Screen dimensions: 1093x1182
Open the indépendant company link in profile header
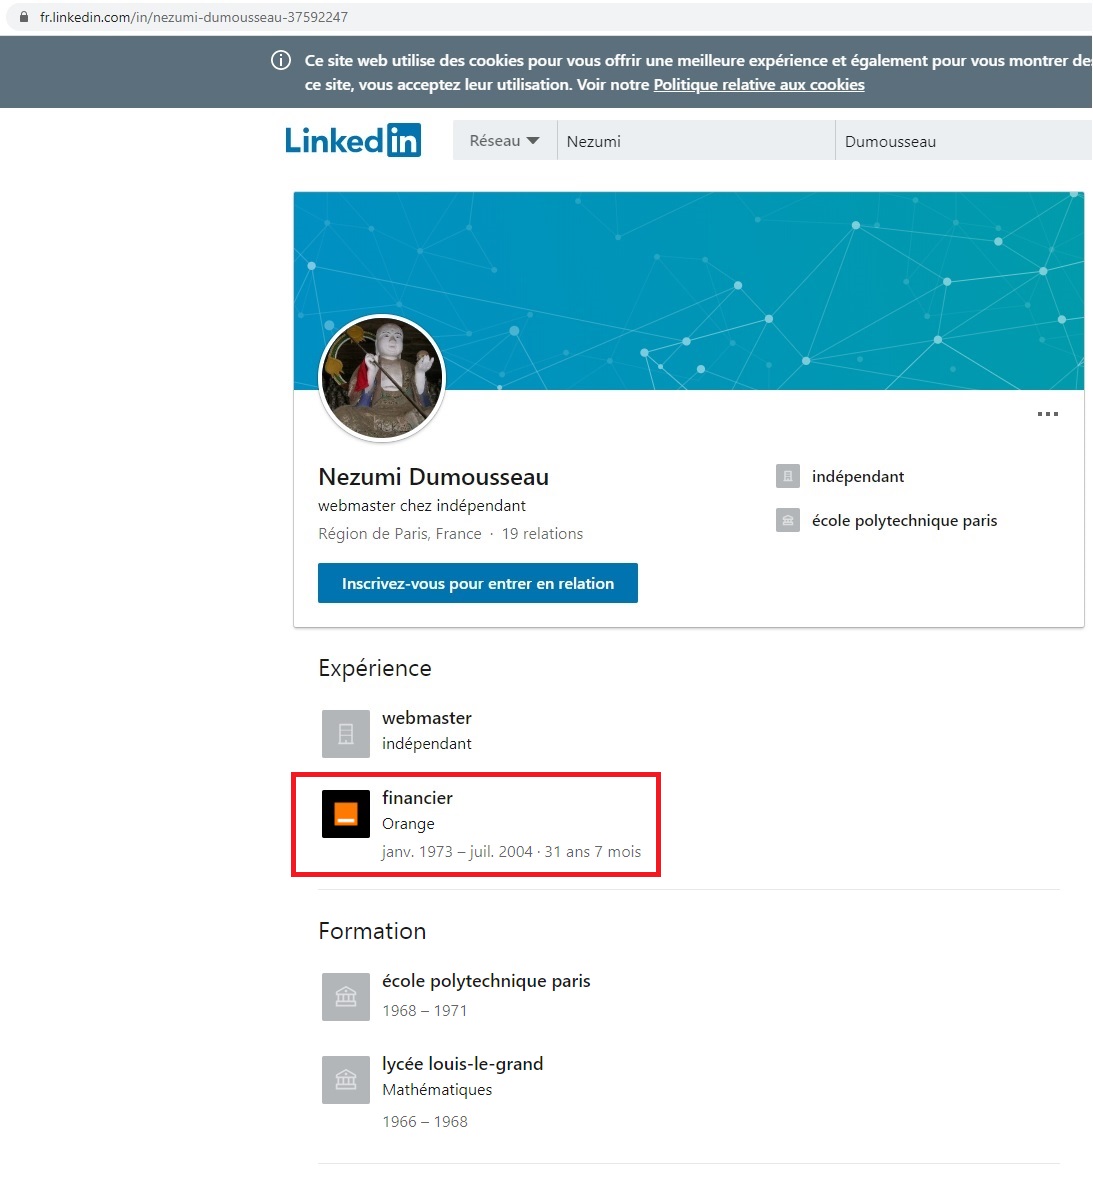click(857, 476)
